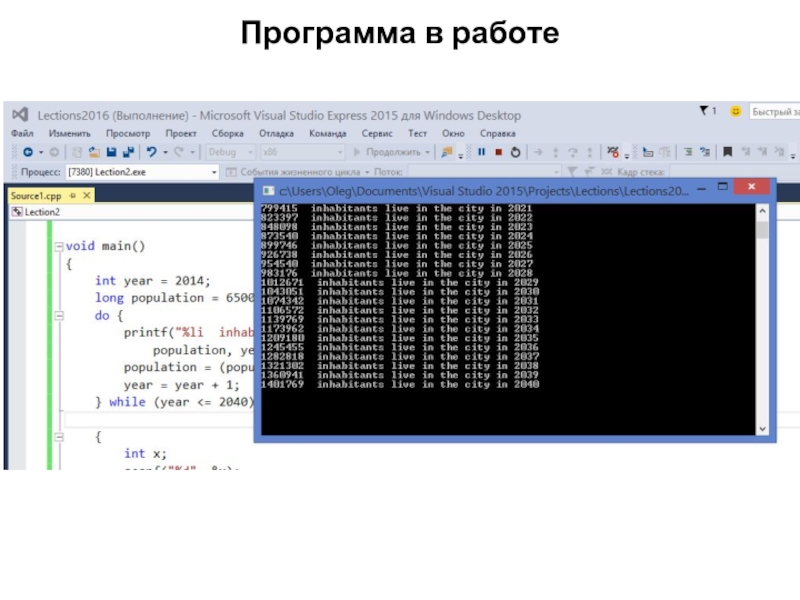Click the Navigate Forward greyed arrow icon
800x600 pixels.
(x=54, y=152)
